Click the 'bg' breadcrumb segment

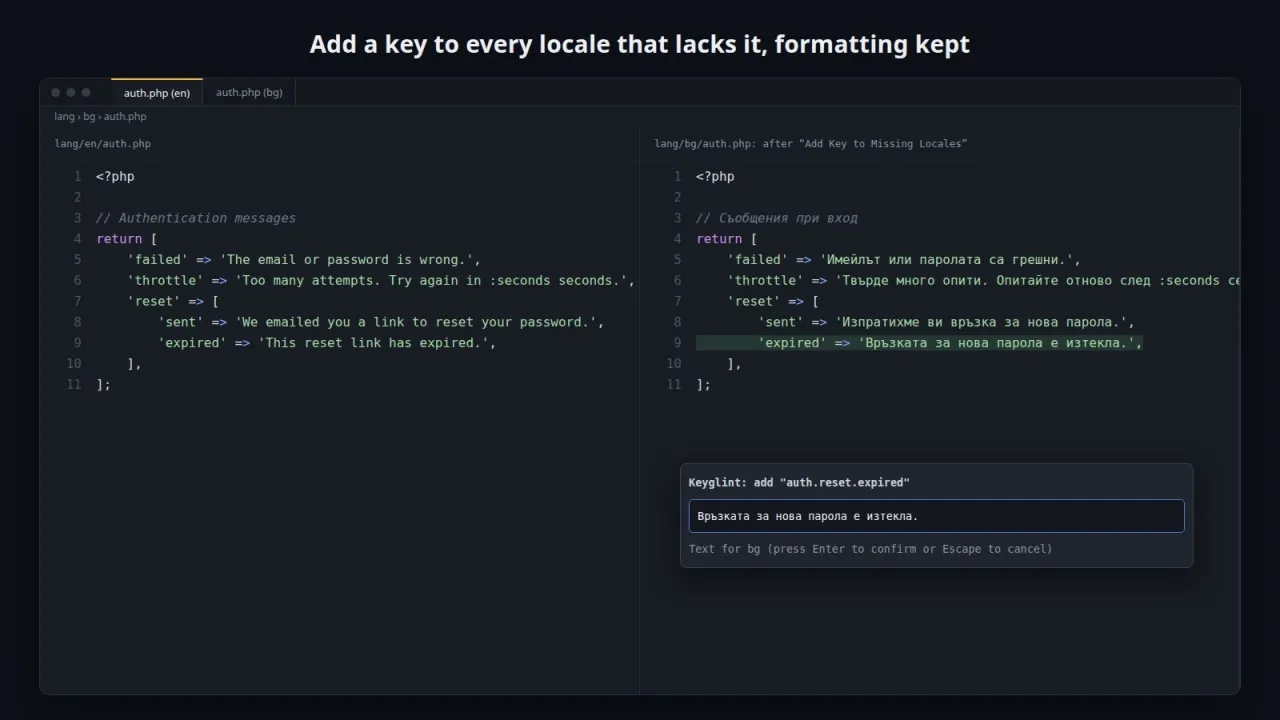click(x=89, y=117)
